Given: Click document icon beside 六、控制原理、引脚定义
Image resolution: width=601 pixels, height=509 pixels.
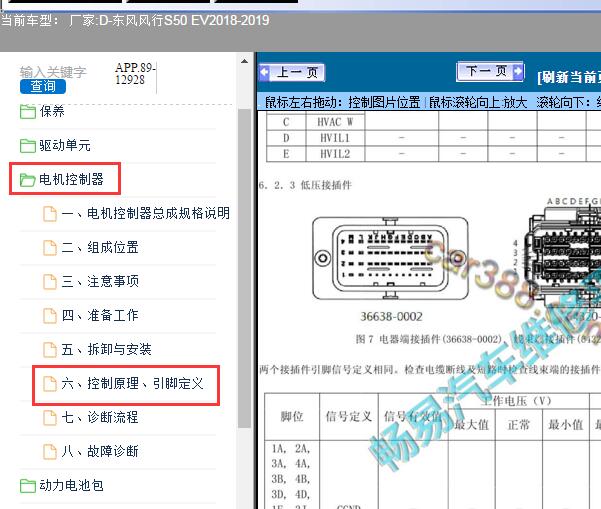Looking at the screenshot, I should click(x=50, y=384).
